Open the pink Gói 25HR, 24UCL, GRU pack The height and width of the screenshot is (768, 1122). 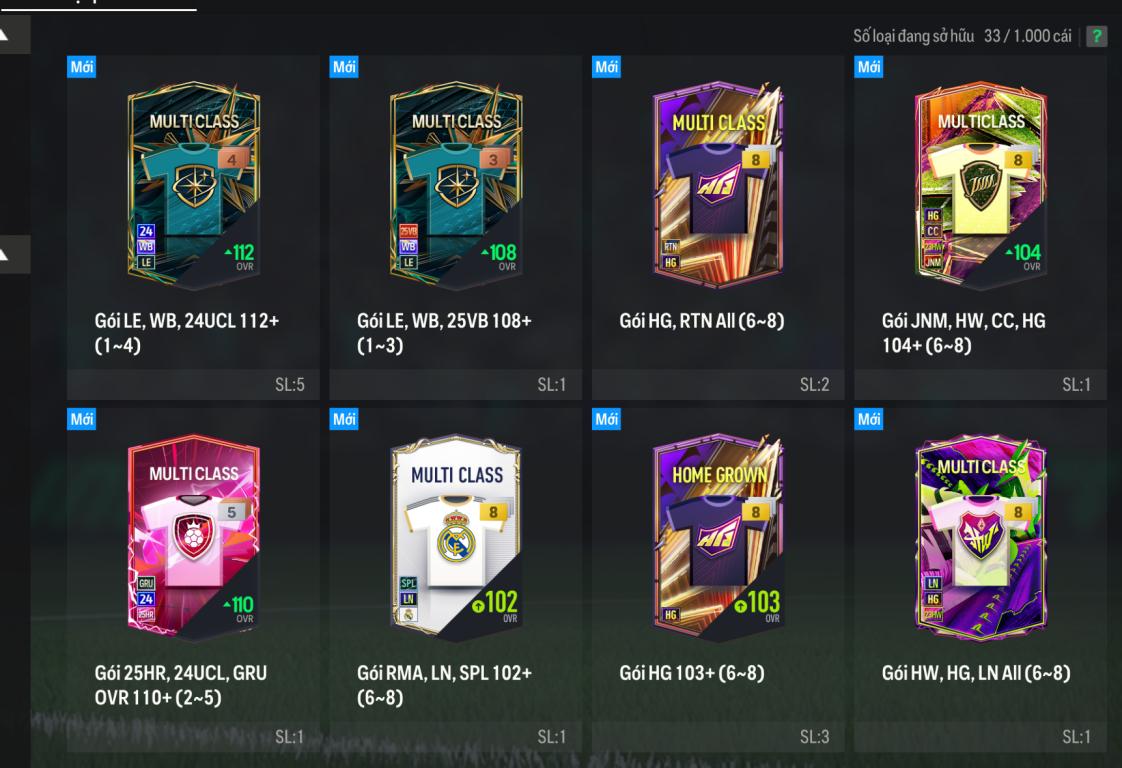point(193,579)
